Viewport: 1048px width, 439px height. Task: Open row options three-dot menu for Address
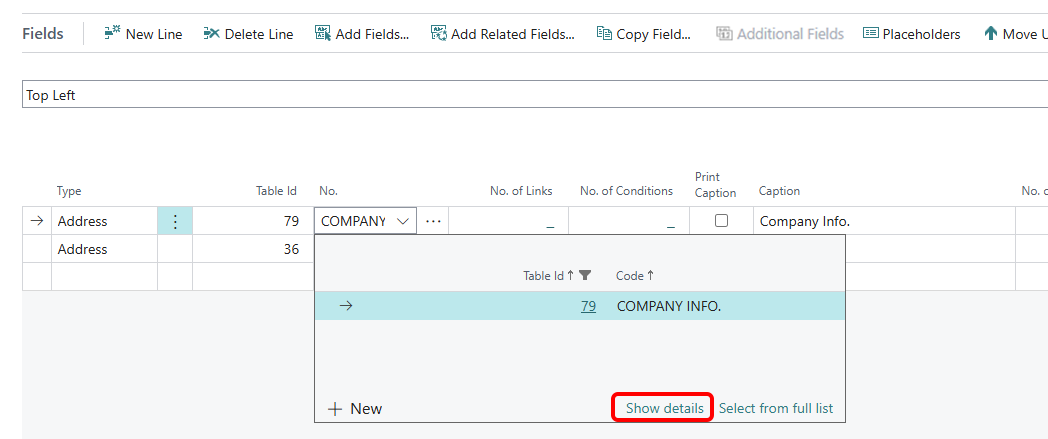[x=175, y=221]
